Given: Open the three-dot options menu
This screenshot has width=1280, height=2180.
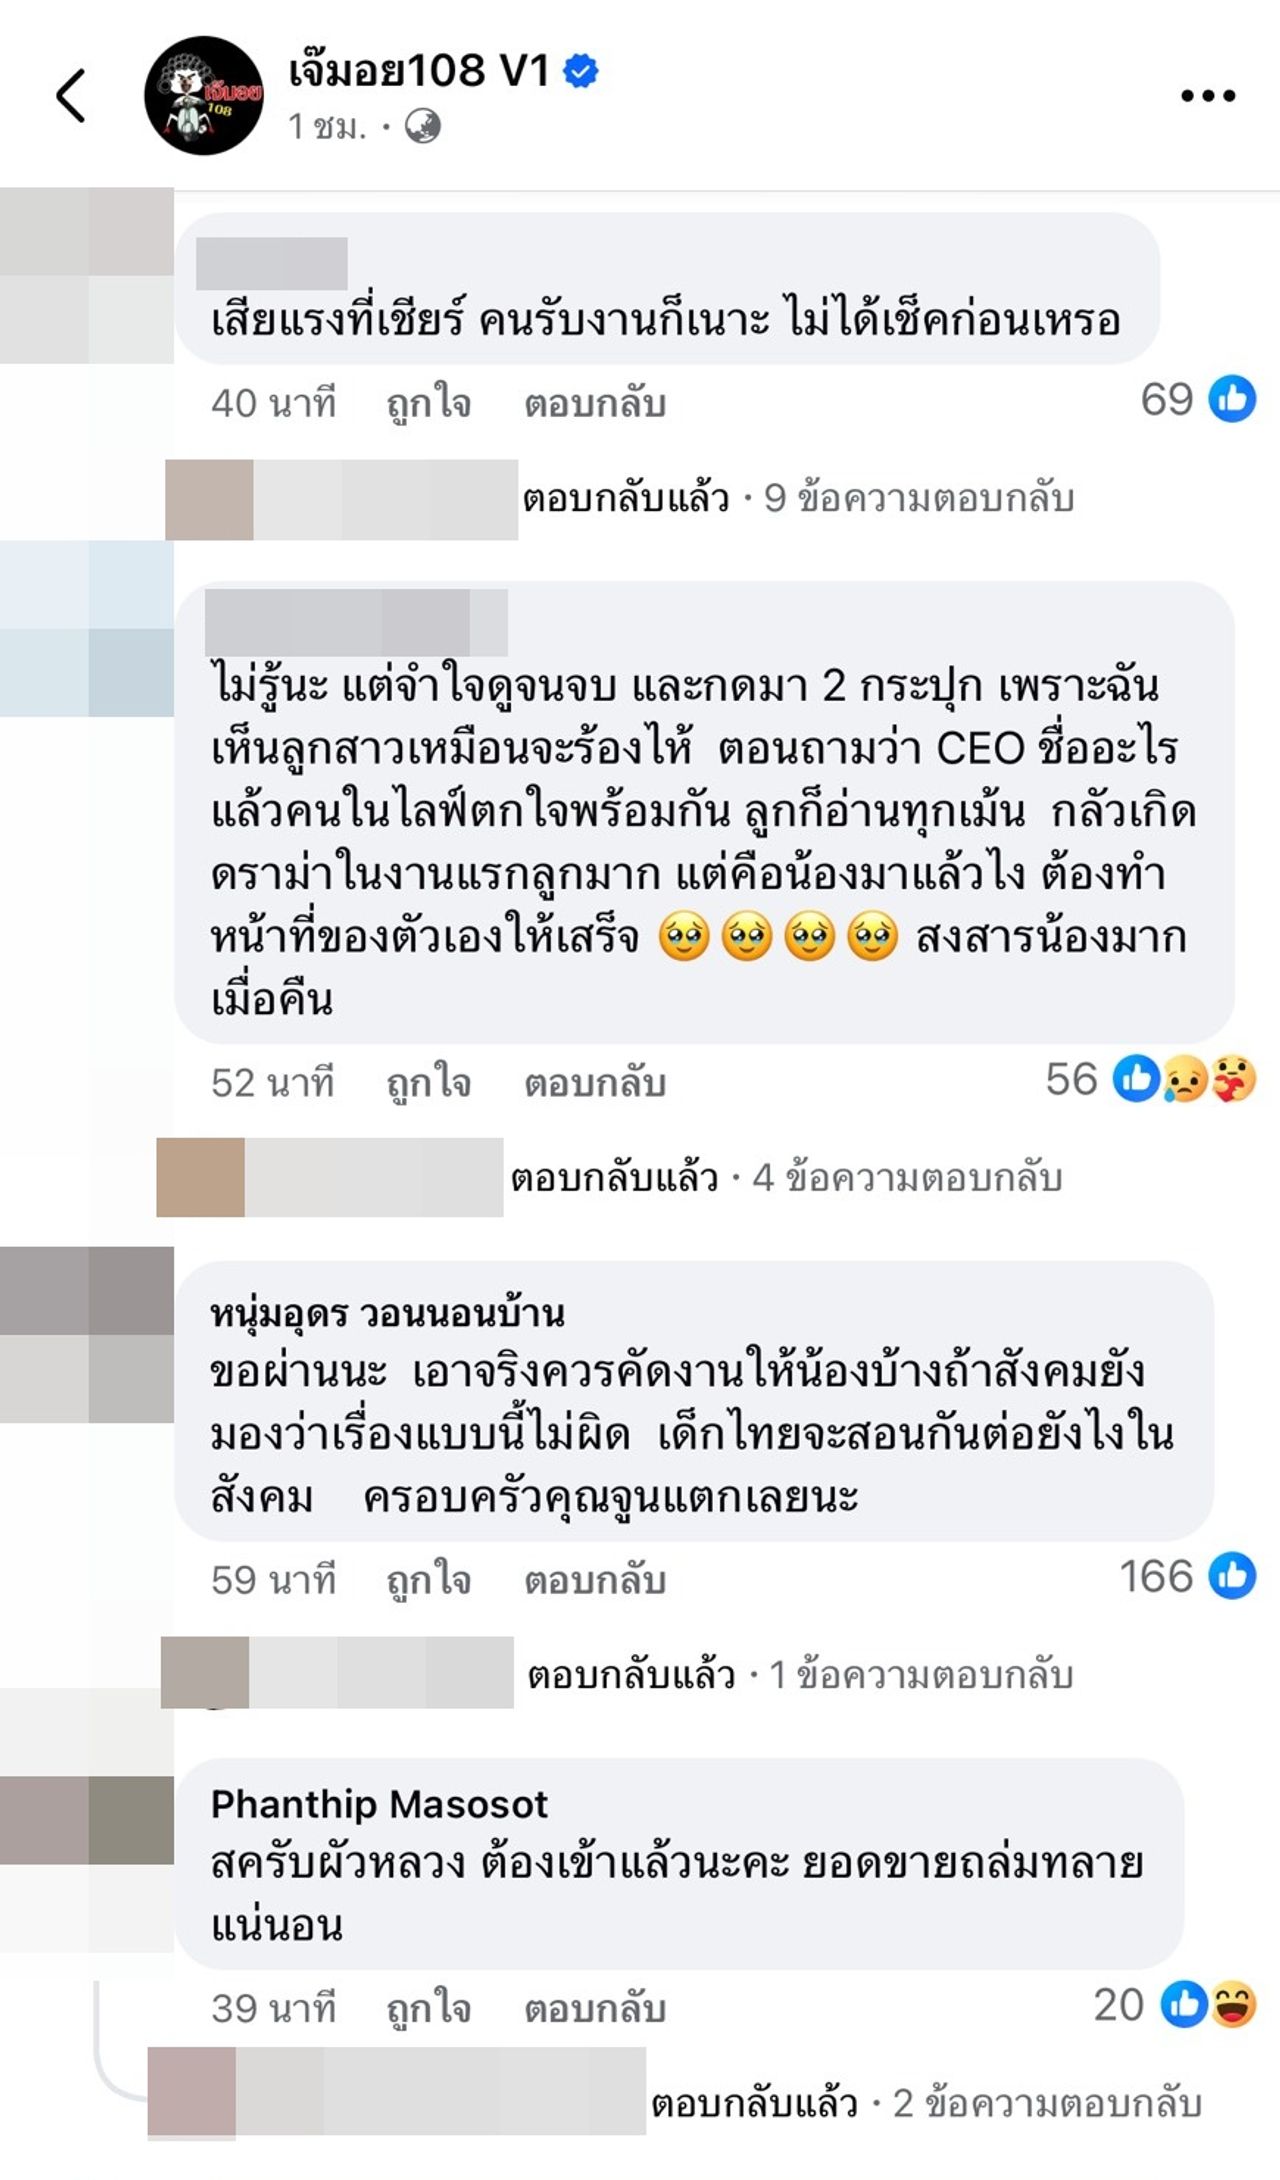Looking at the screenshot, I should [1208, 96].
